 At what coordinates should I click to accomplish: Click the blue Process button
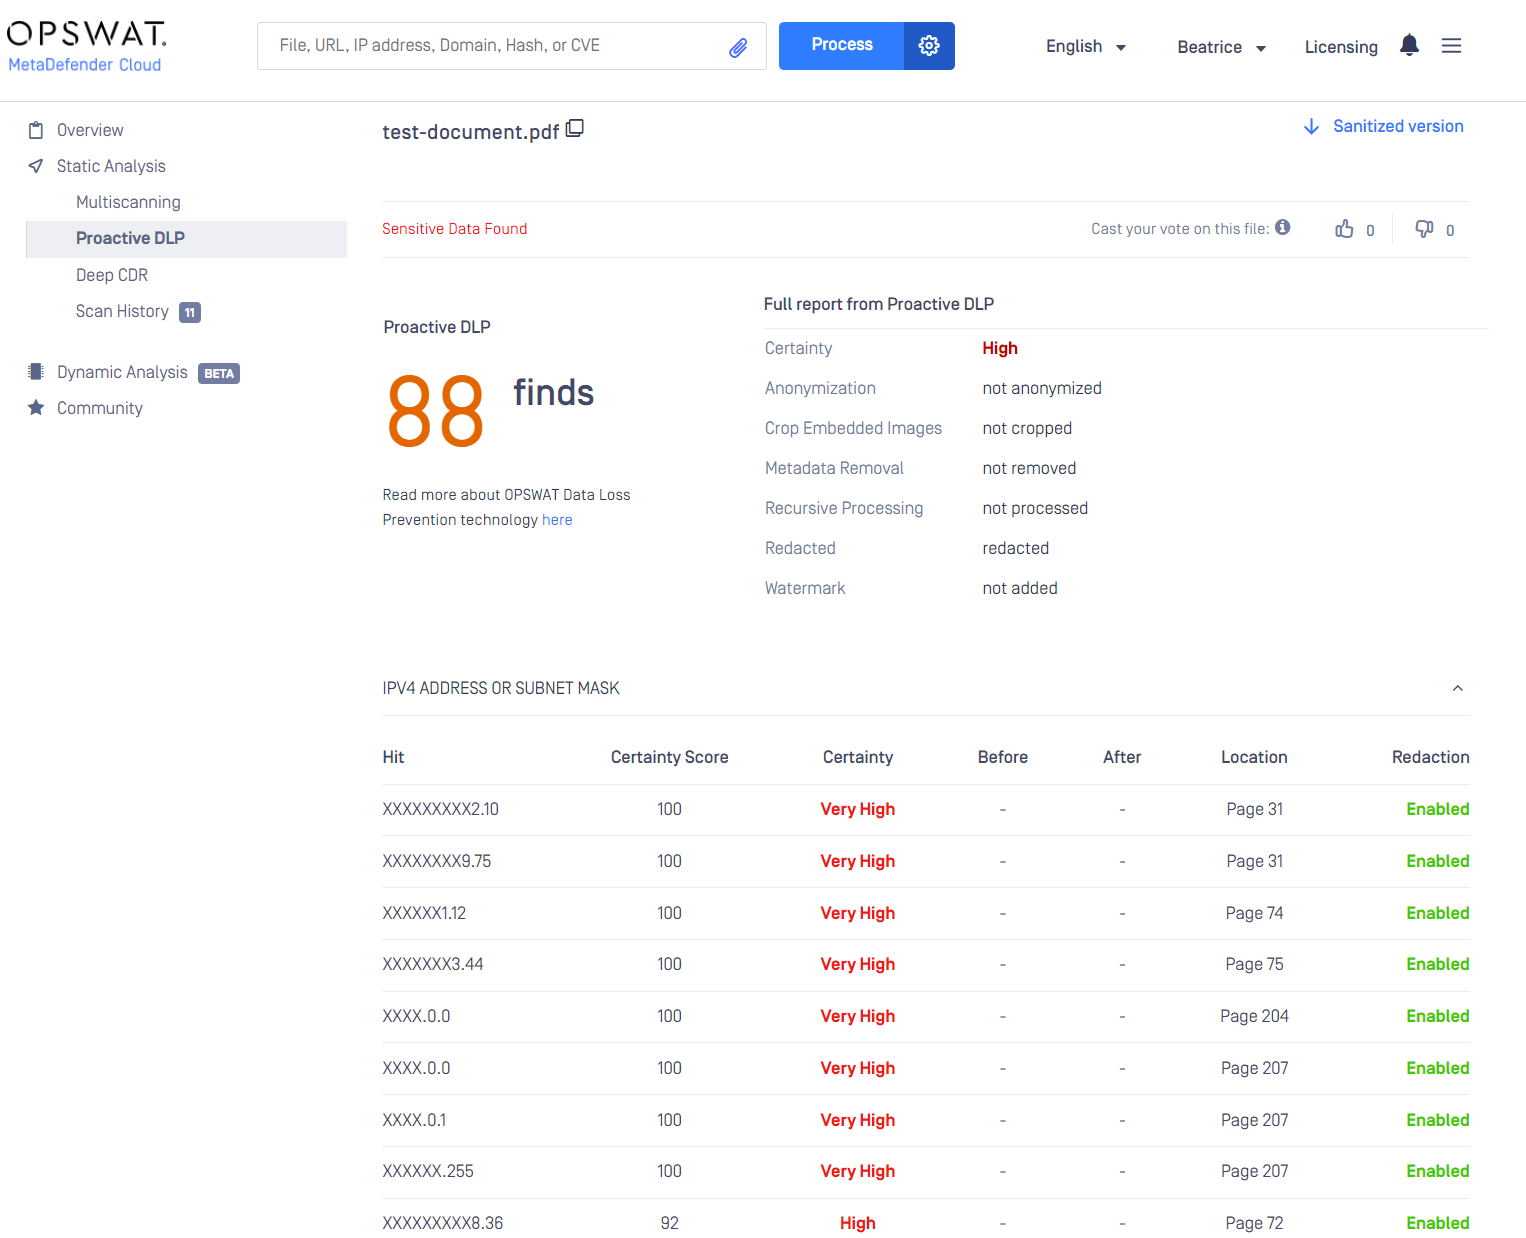[x=841, y=46]
